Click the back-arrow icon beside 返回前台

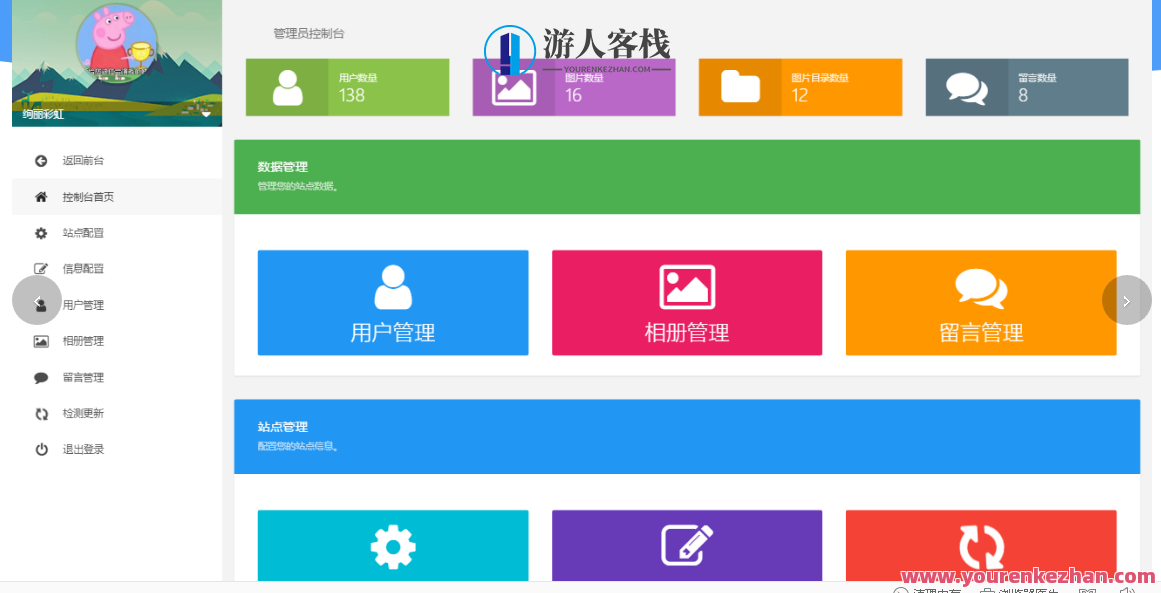(x=40, y=160)
